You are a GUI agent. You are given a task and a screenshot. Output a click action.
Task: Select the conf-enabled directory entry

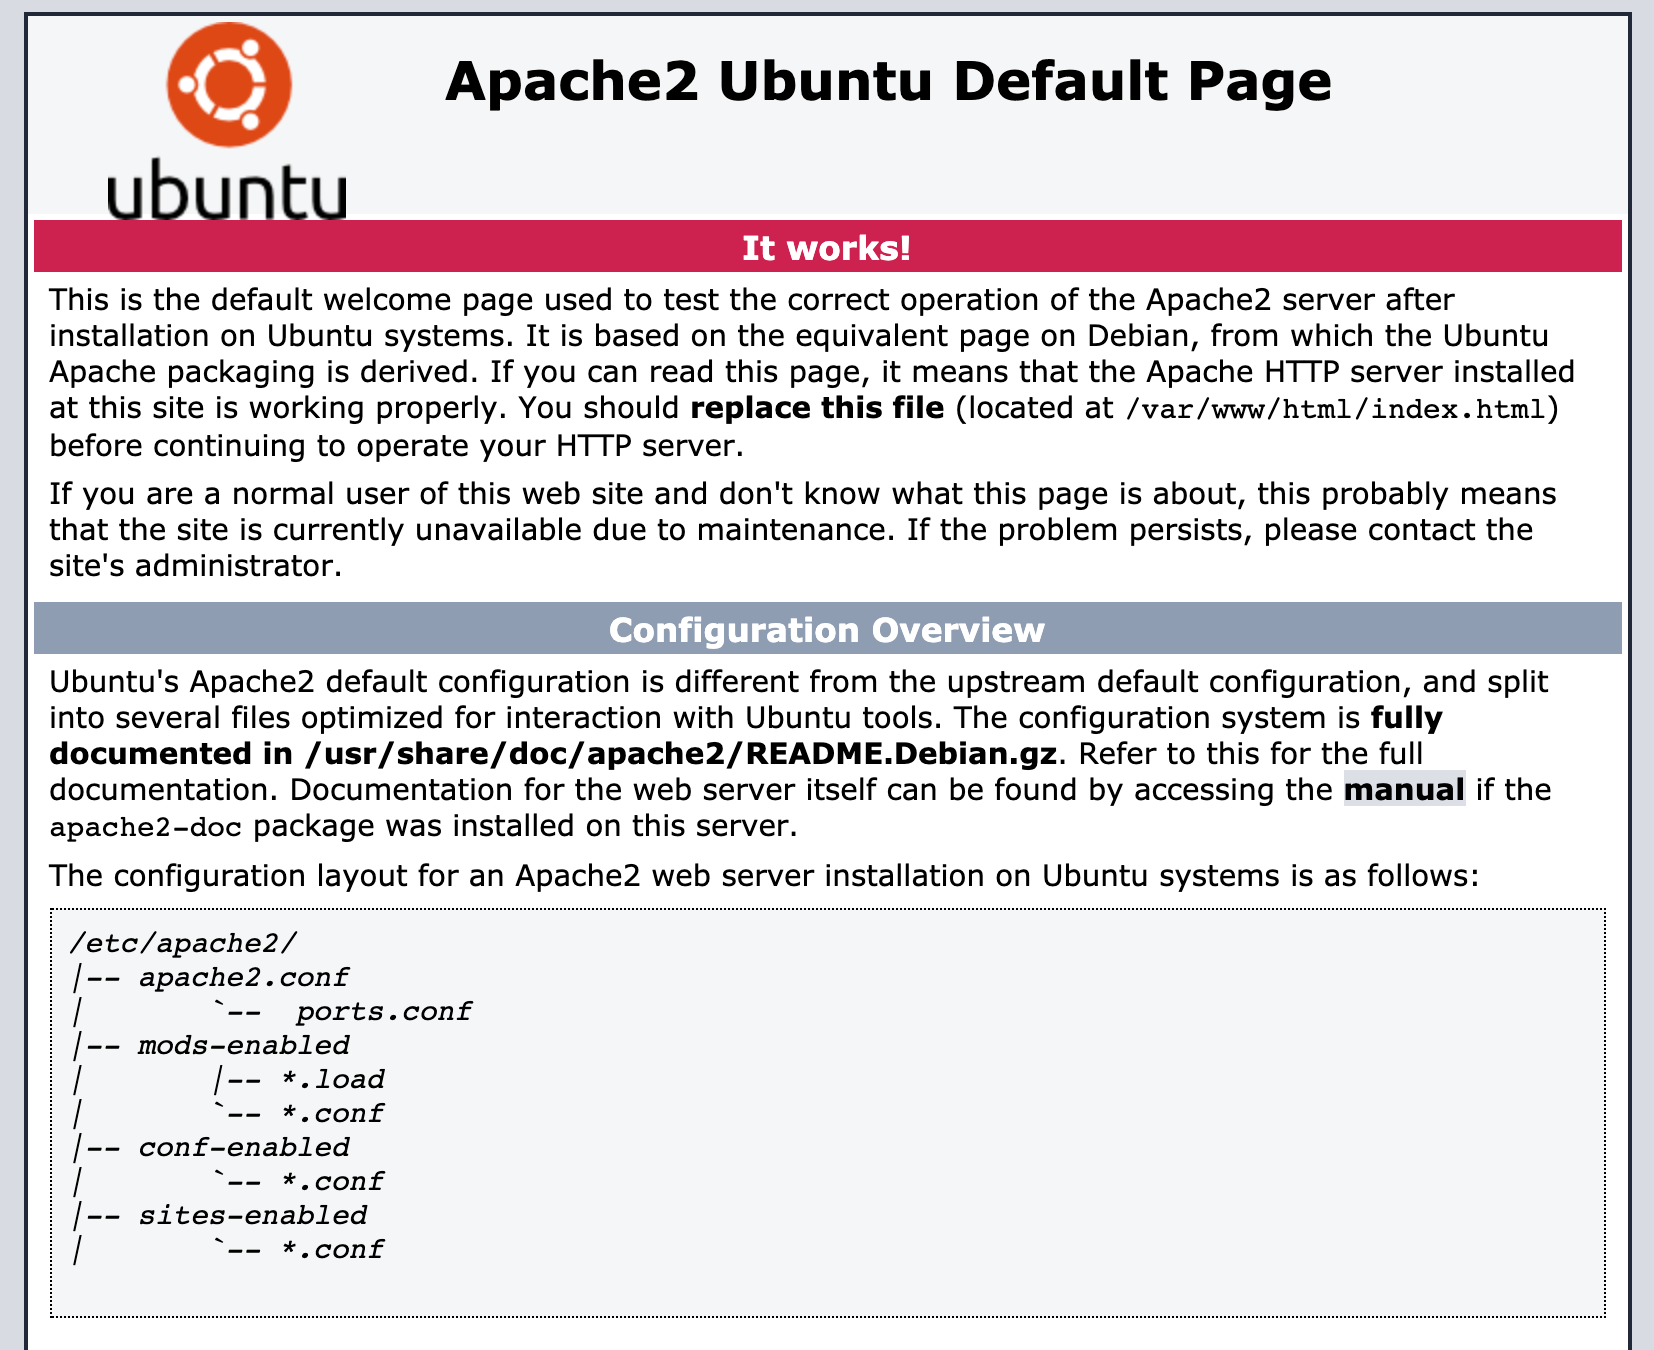pyautogui.click(x=242, y=1147)
